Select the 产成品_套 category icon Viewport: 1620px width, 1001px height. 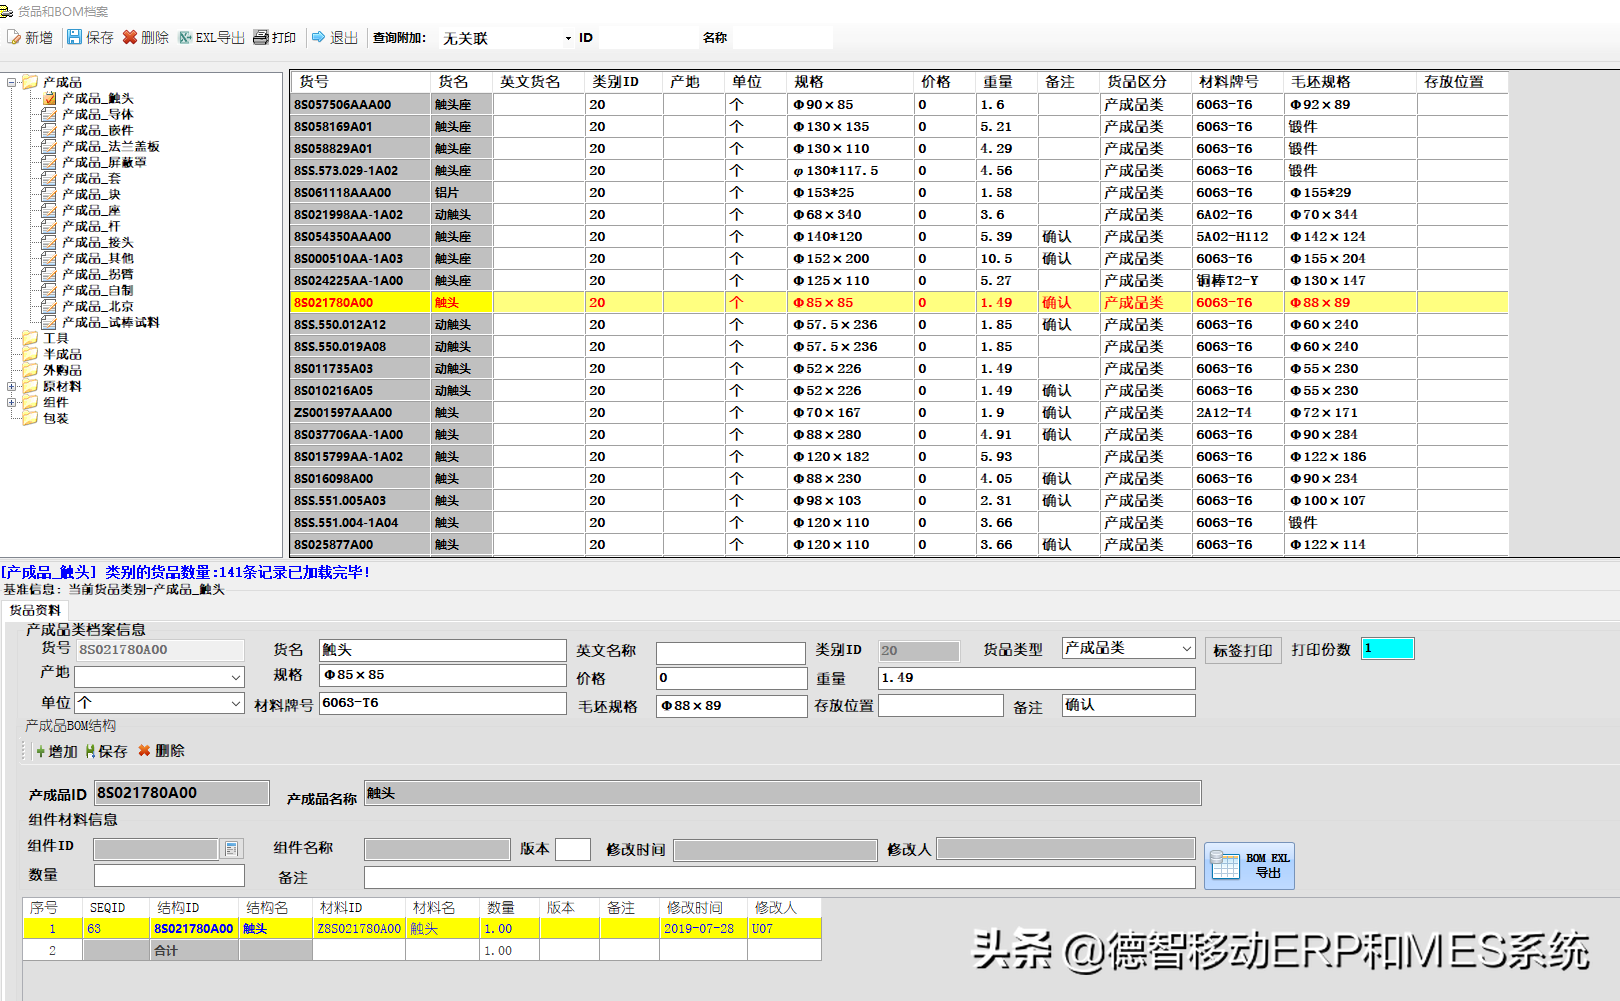coord(49,178)
